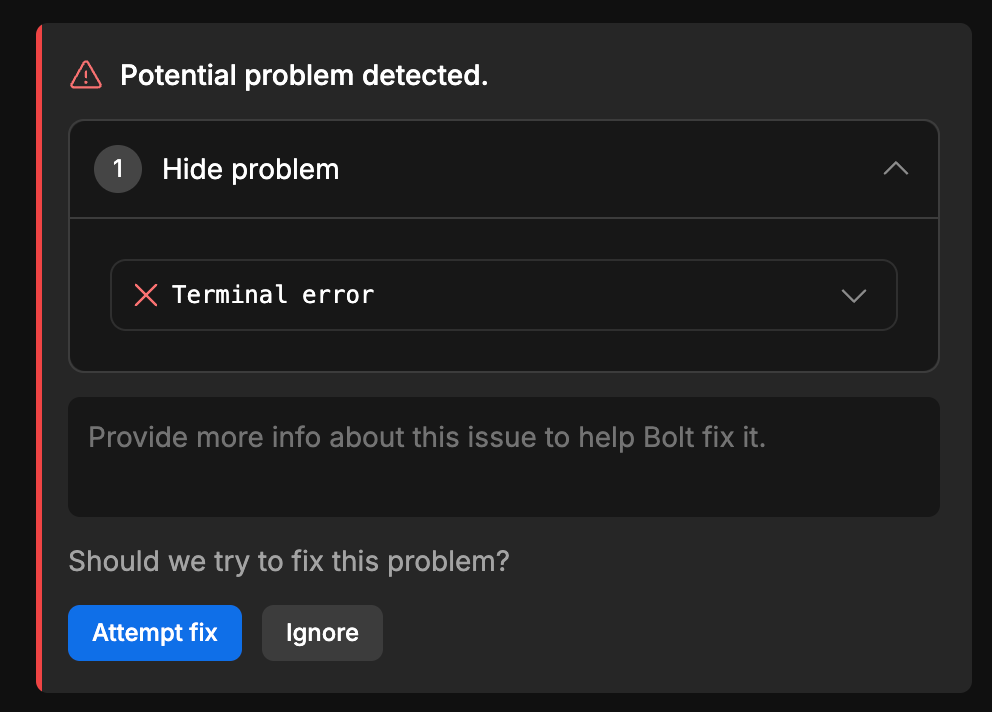The image size is (992, 712).
Task: Click the blank area right of the alert heading
Action: point(720,75)
